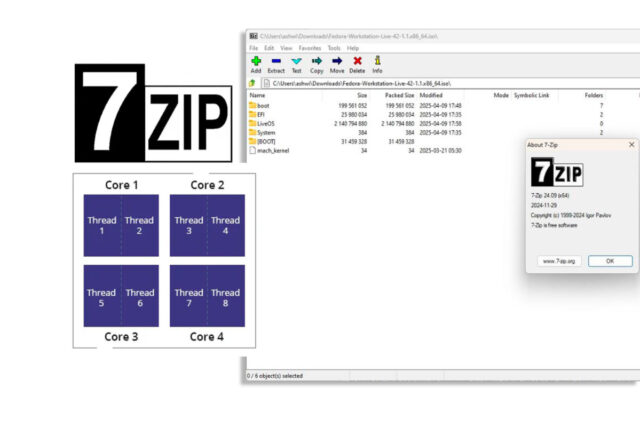Click the Copy toolbar icon
The image size is (640, 427).
(x=316, y=61)
